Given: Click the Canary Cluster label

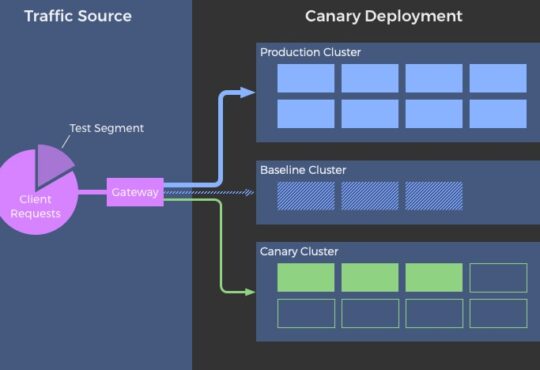Looking at the screenshot, I should pyautogui.click(x=299, y=251).
